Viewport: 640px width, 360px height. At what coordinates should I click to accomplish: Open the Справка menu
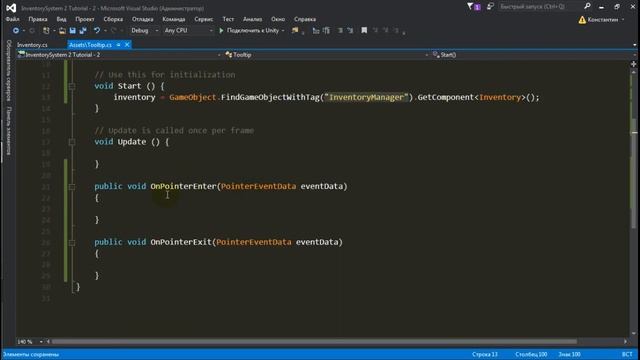[x=305, y=19]
